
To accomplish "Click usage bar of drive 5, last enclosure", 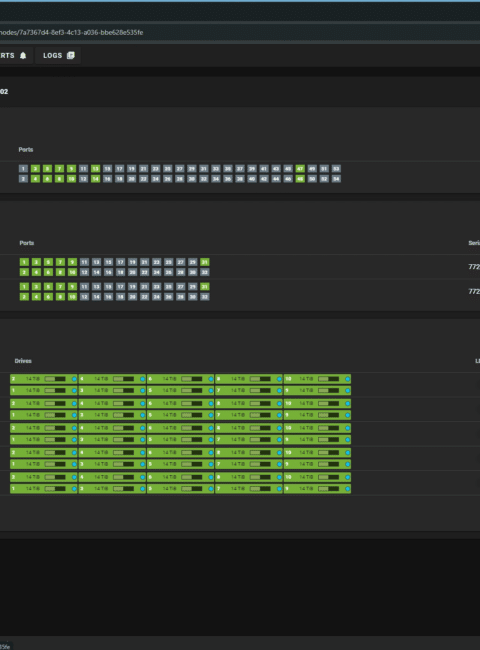I will click(192, 489).
